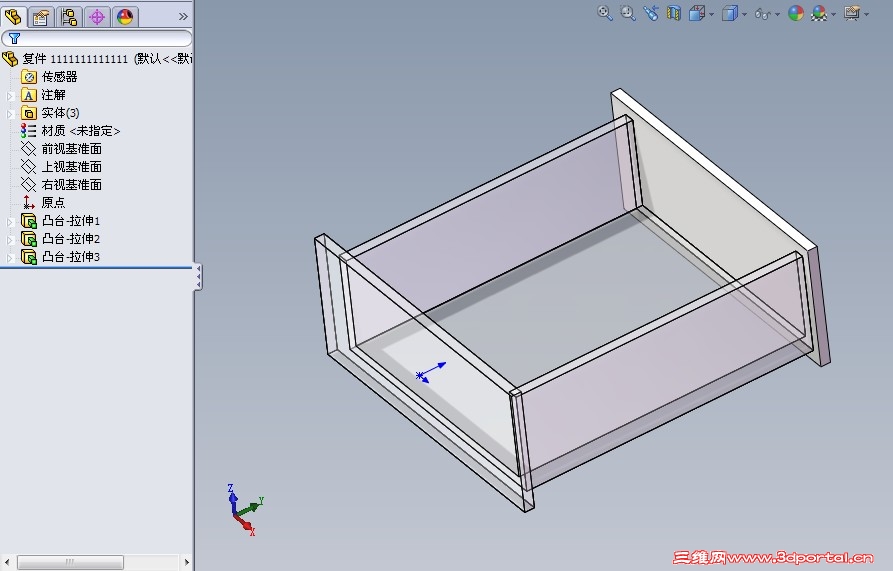Open the Display Style dropdown arrow

(744, 14)
